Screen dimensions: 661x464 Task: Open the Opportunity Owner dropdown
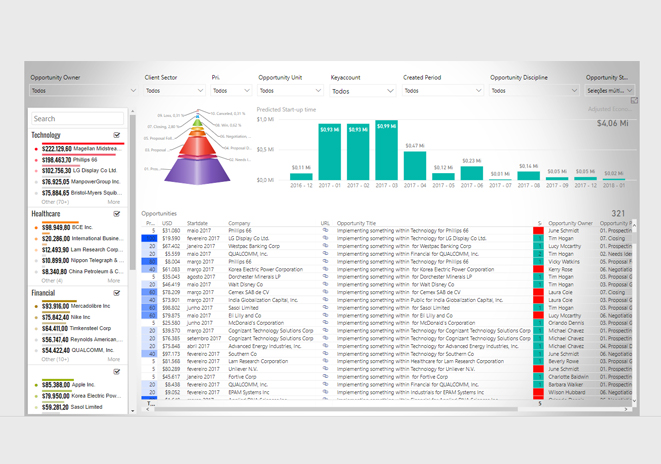tap(83, 90)
